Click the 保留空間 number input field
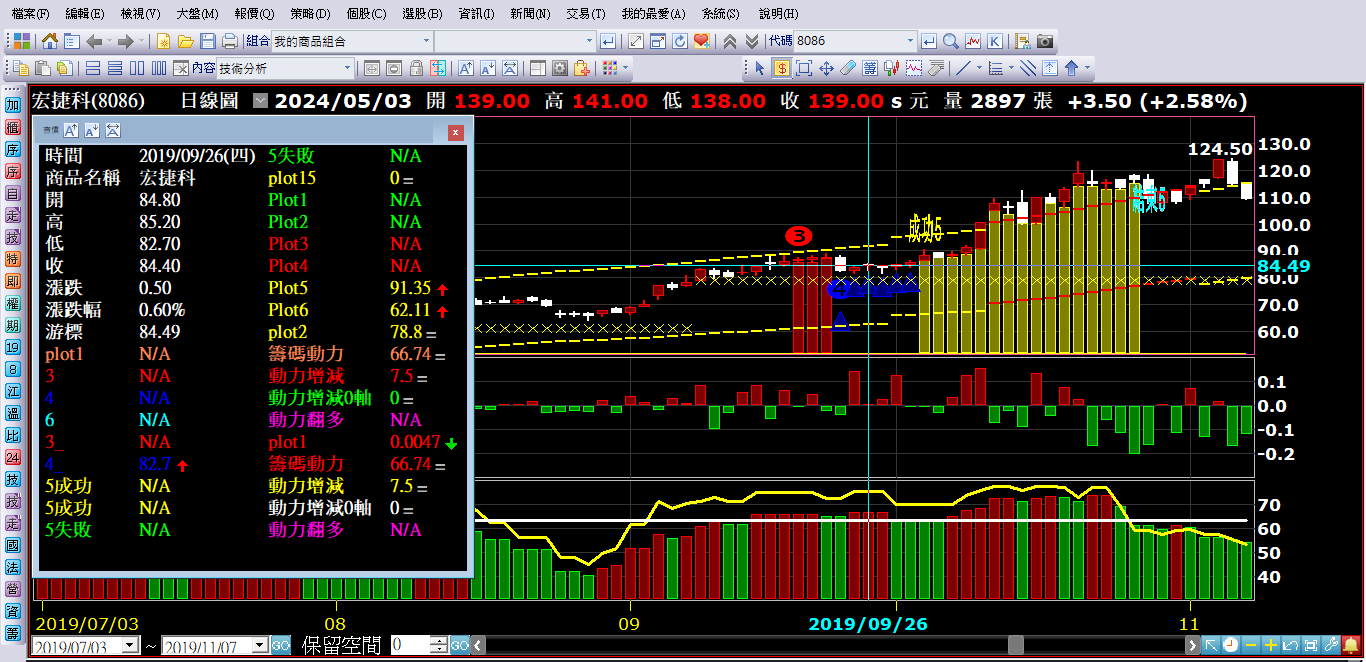This screenshot has width=1366, height=662. [409, 645]
